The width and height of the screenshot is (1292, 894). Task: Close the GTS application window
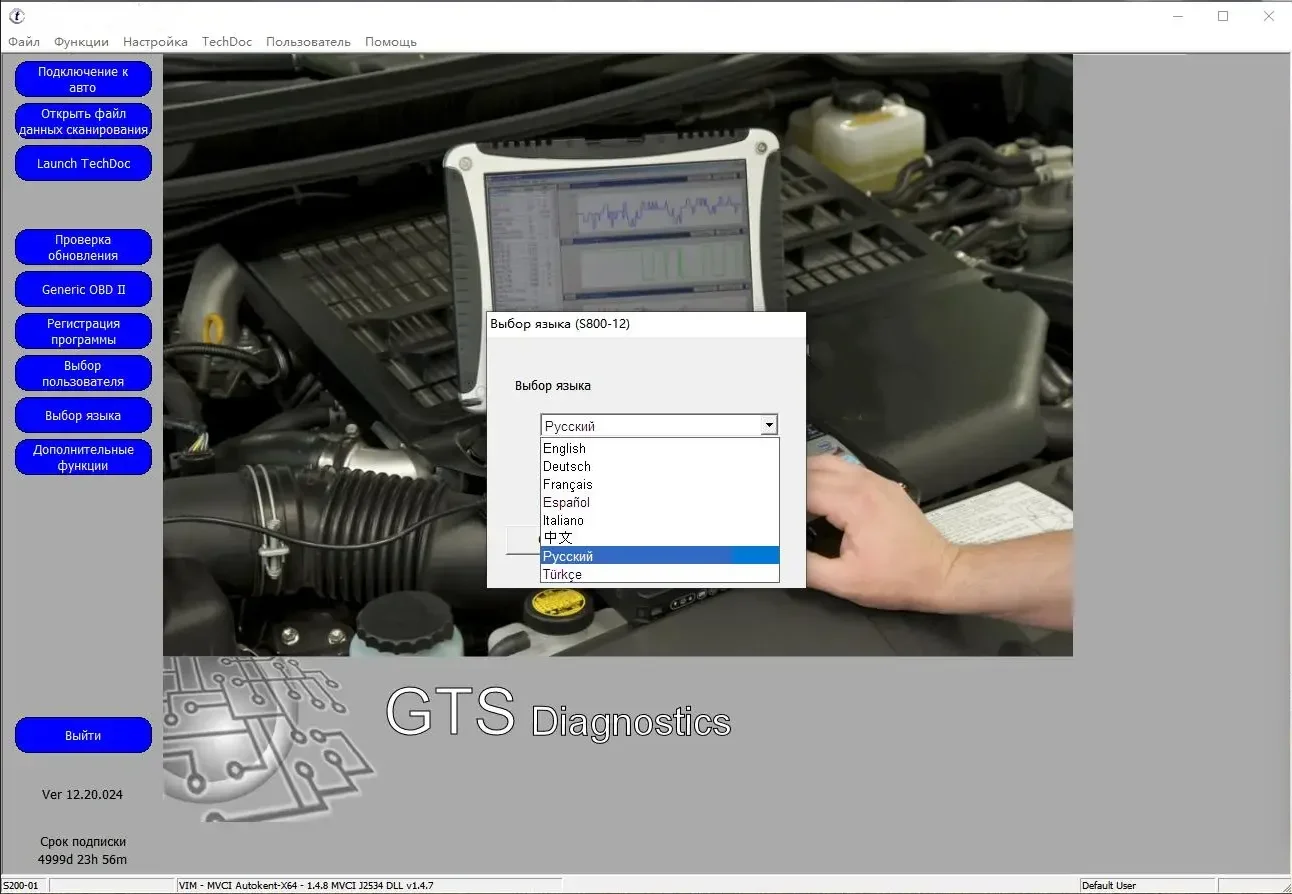point(1269,16)
